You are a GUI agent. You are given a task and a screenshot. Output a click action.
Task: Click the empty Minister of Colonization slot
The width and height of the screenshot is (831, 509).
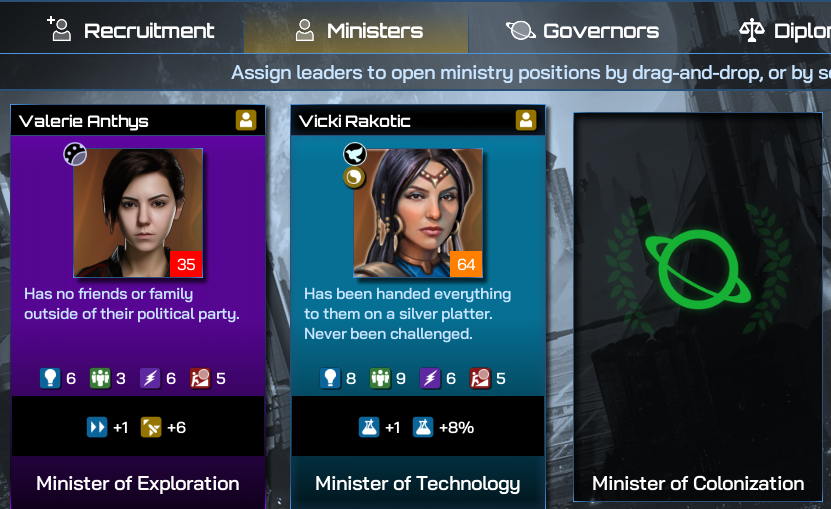point(698,307)
